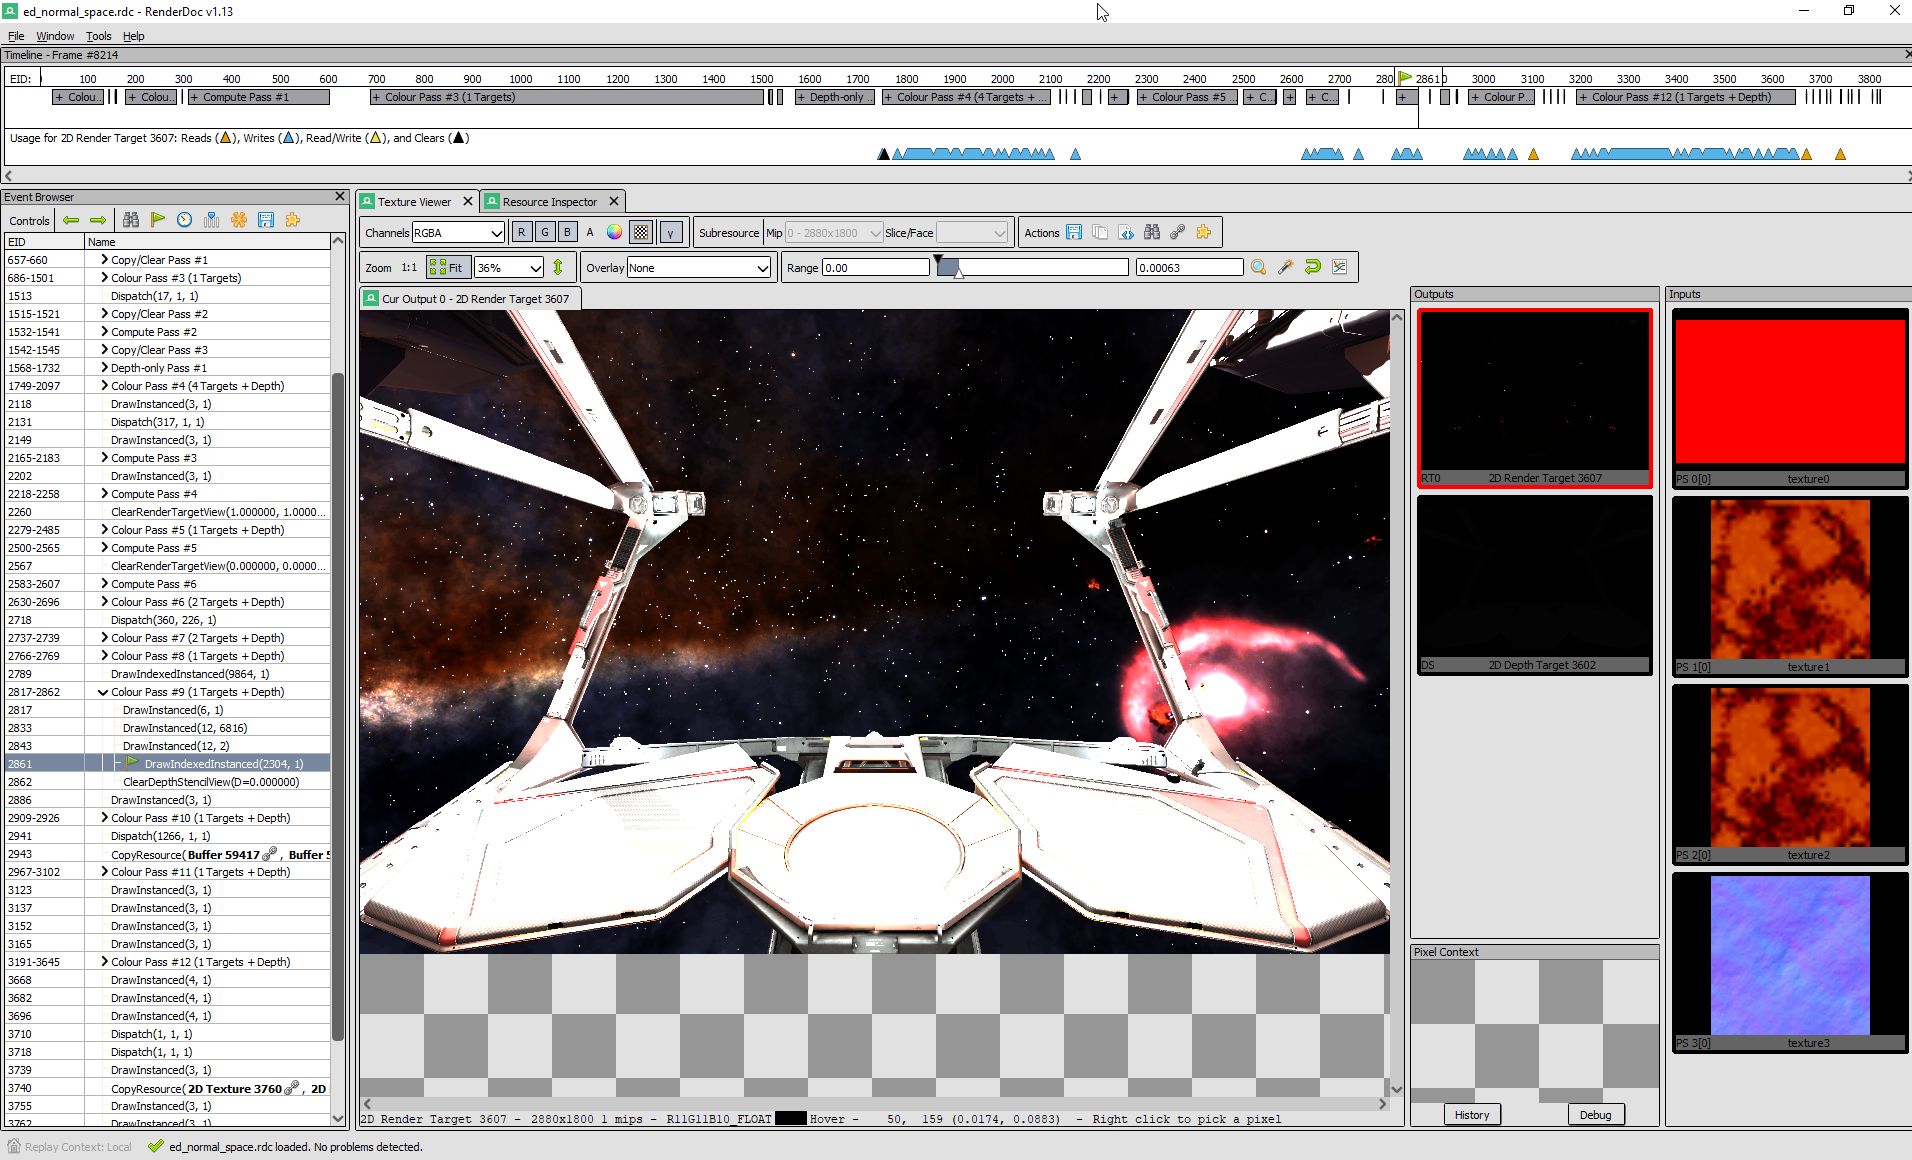The width and height of the screenshot is (1912, 1160).
Task: Open event search with the Event Browser binoculars
Action: 131,220
